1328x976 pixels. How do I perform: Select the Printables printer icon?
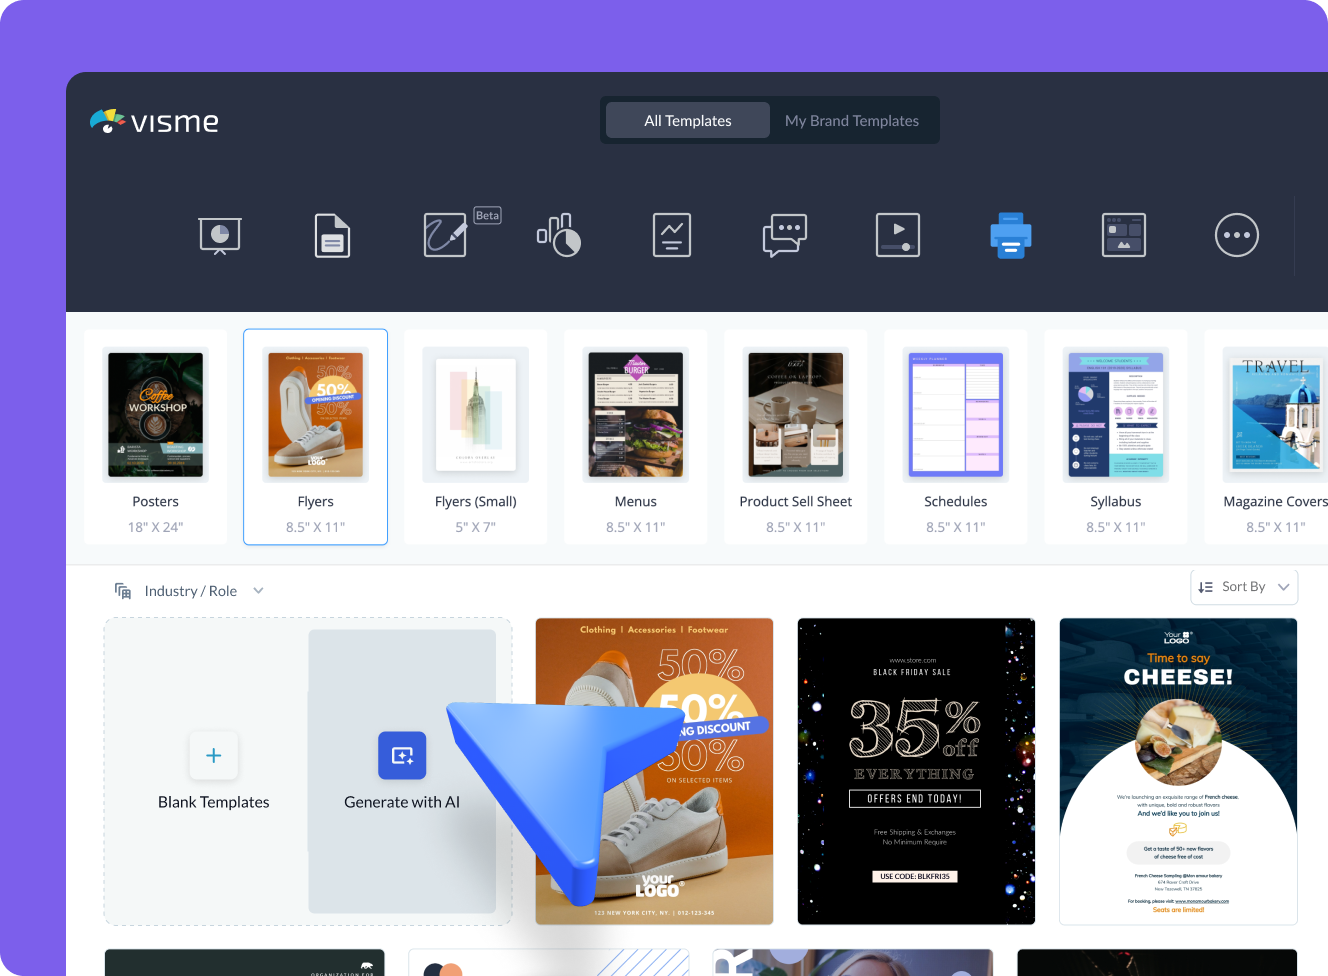[x=1011, y=236]
